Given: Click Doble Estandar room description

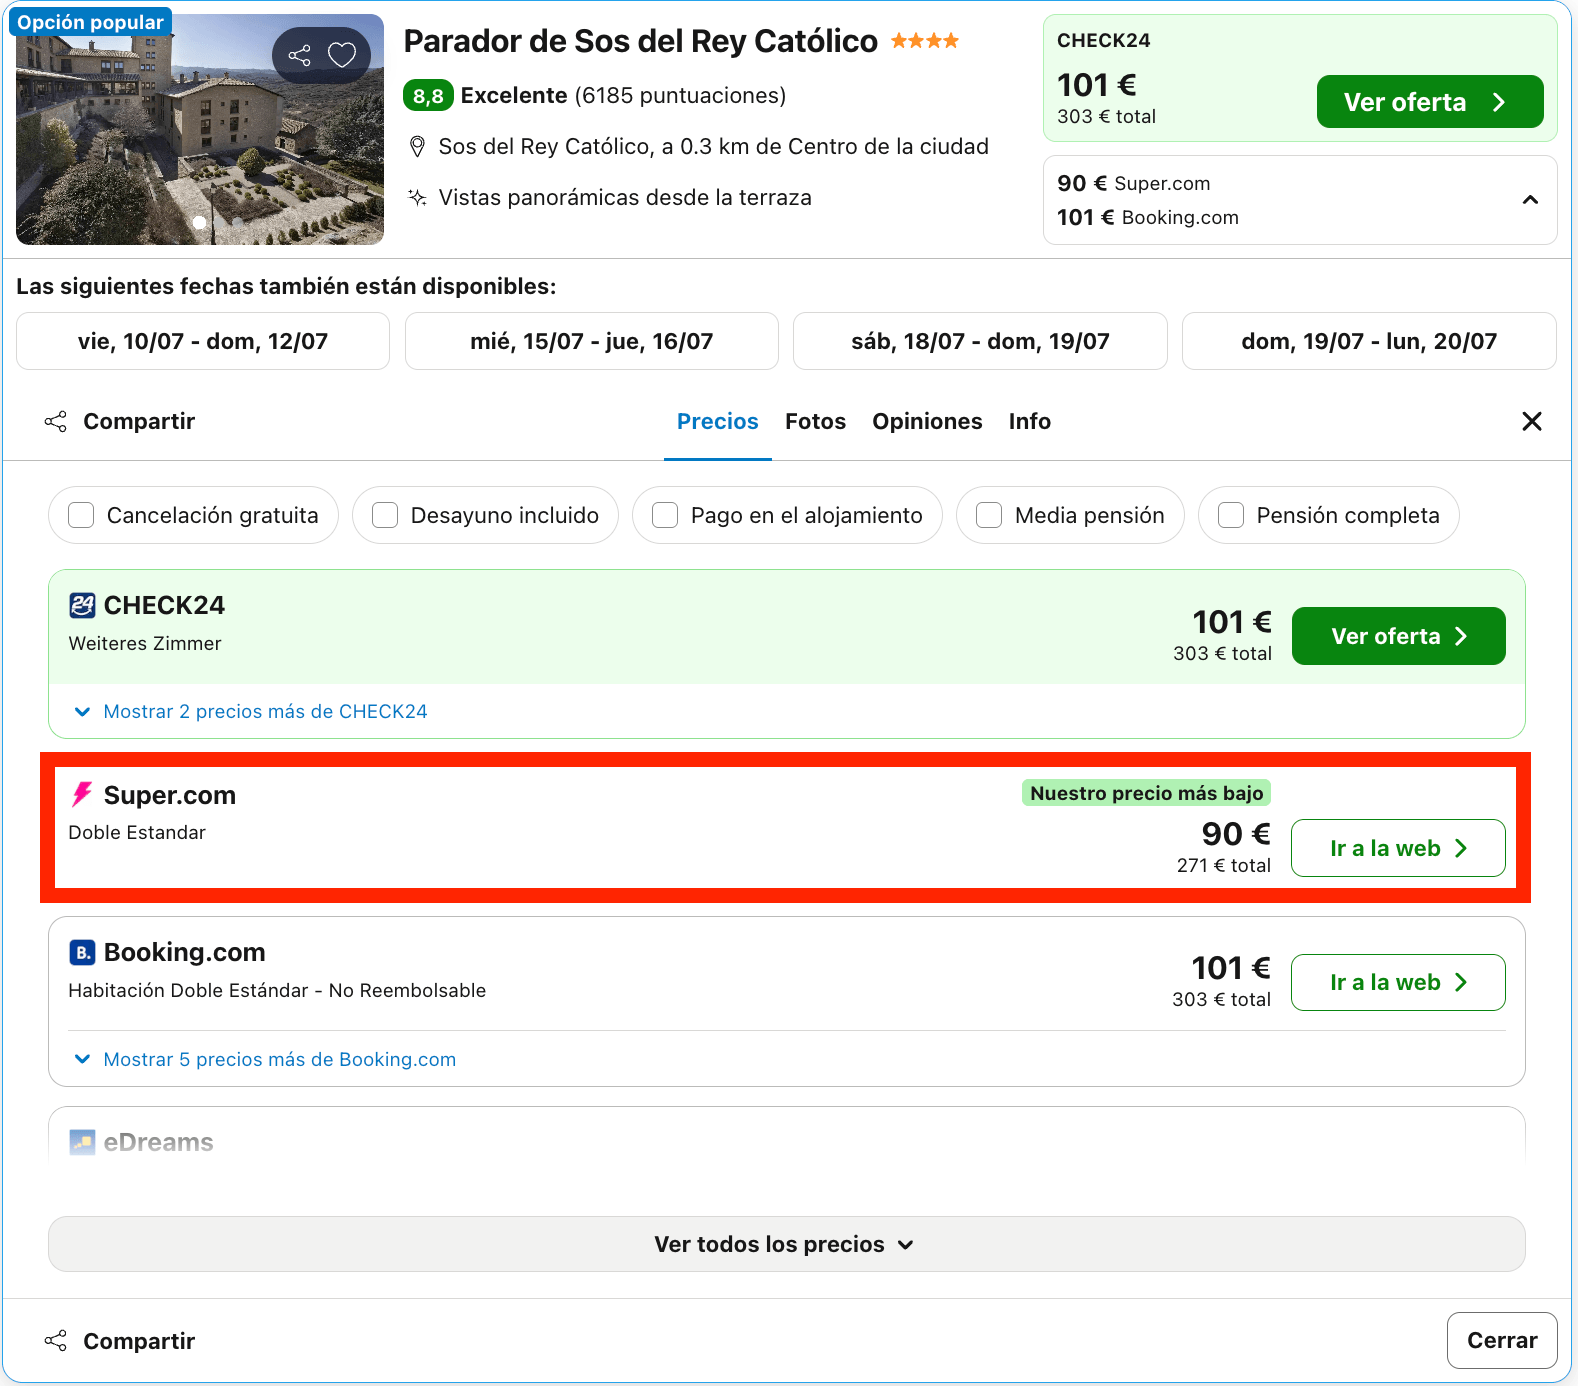Looking at the screenshot, I should 137,833.
